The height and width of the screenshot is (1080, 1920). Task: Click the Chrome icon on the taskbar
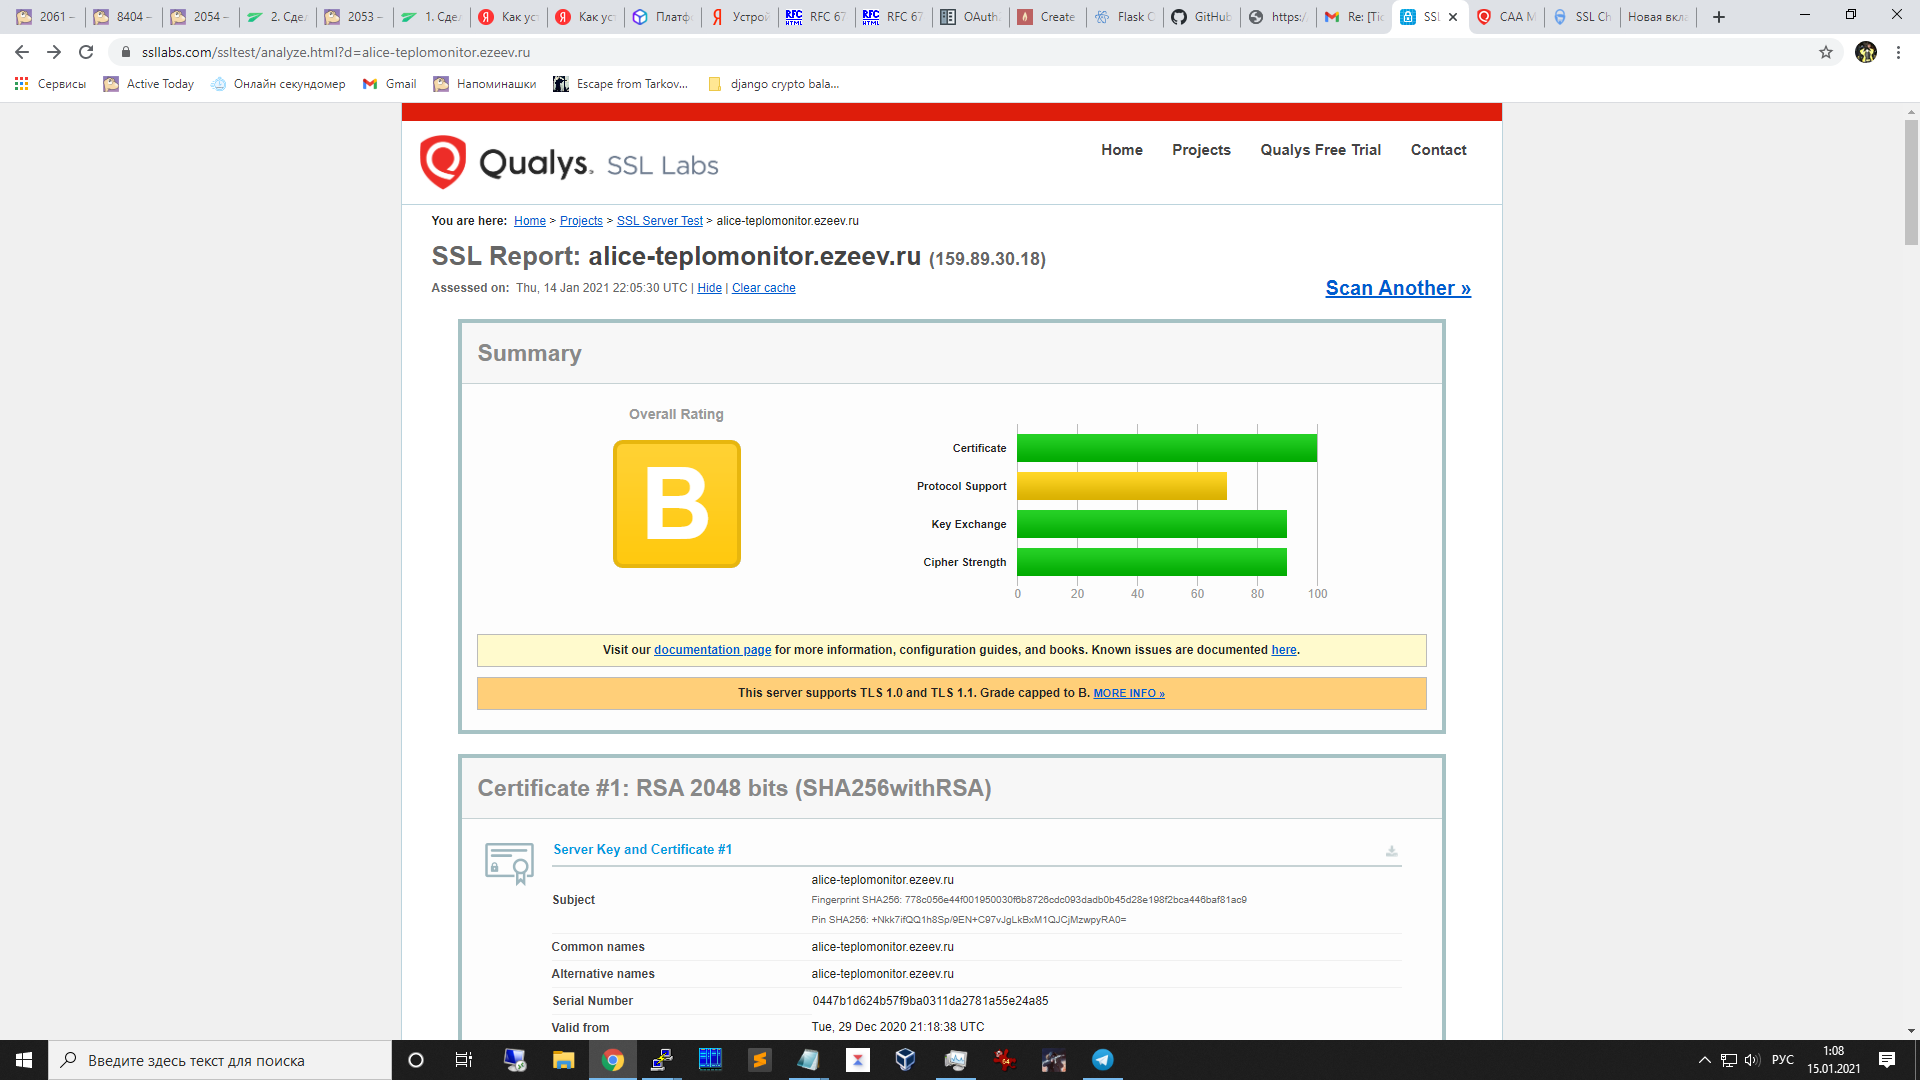[613, 1060]
